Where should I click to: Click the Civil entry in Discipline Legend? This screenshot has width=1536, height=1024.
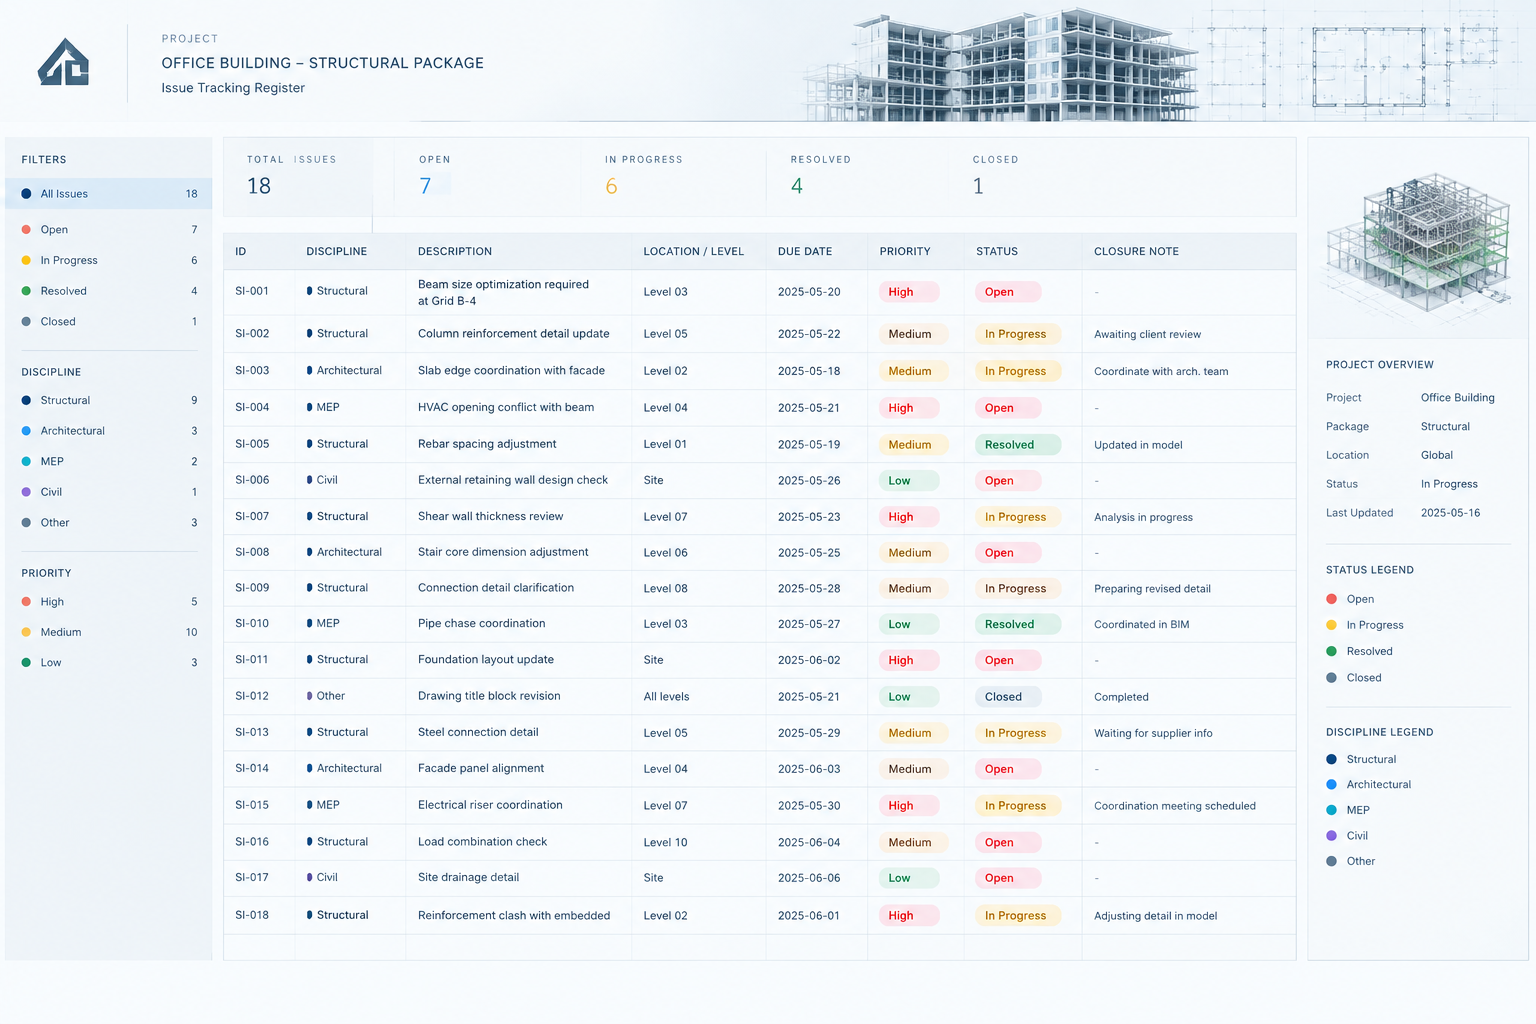[x=1347, y=836]
